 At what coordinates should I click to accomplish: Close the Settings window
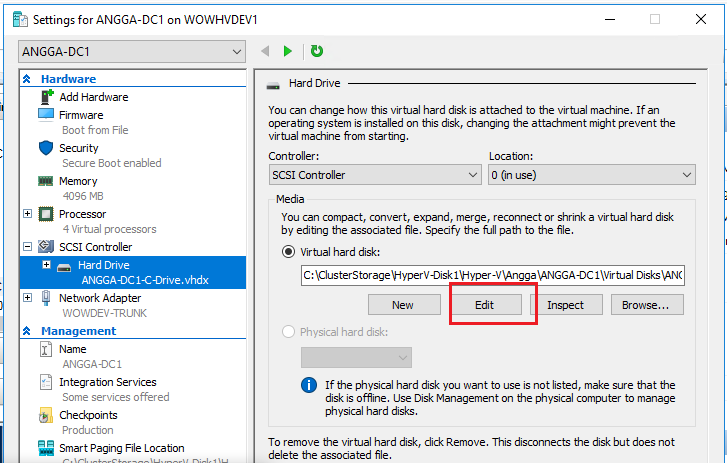701,19
